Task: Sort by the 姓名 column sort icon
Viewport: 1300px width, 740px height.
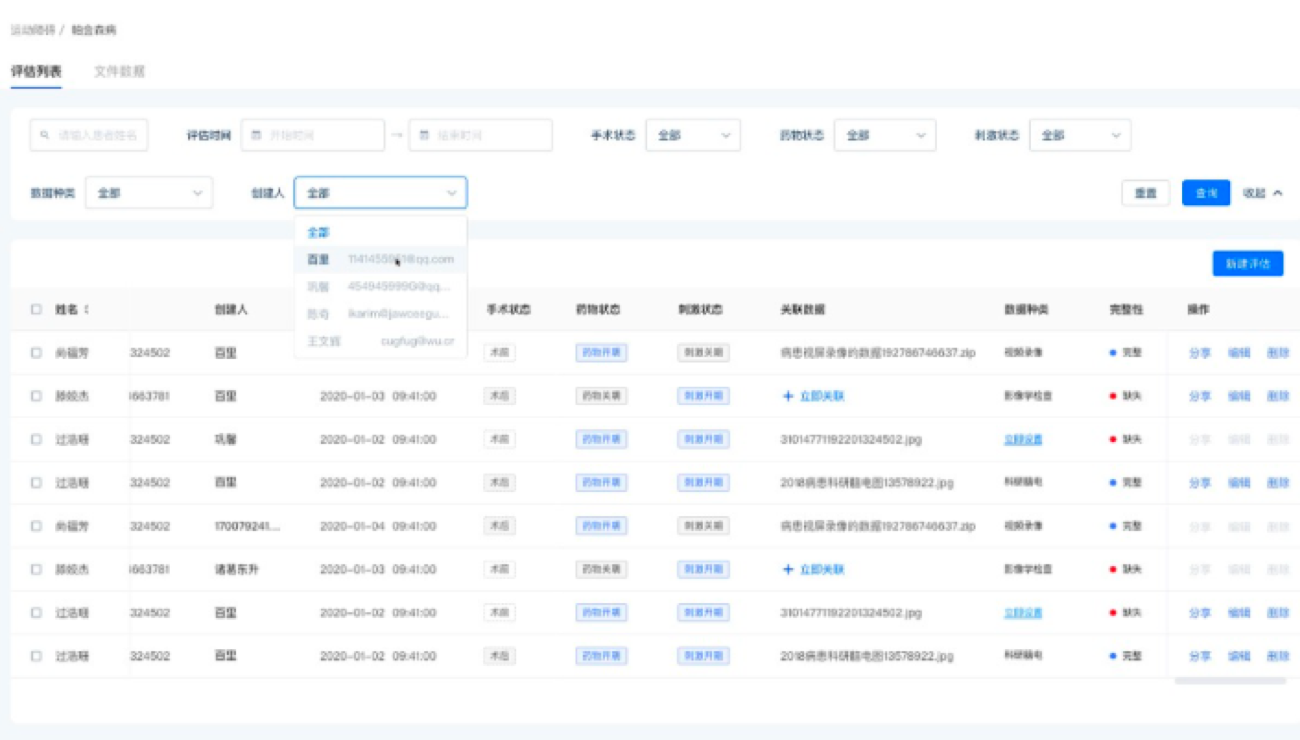Action: [86, 310]
